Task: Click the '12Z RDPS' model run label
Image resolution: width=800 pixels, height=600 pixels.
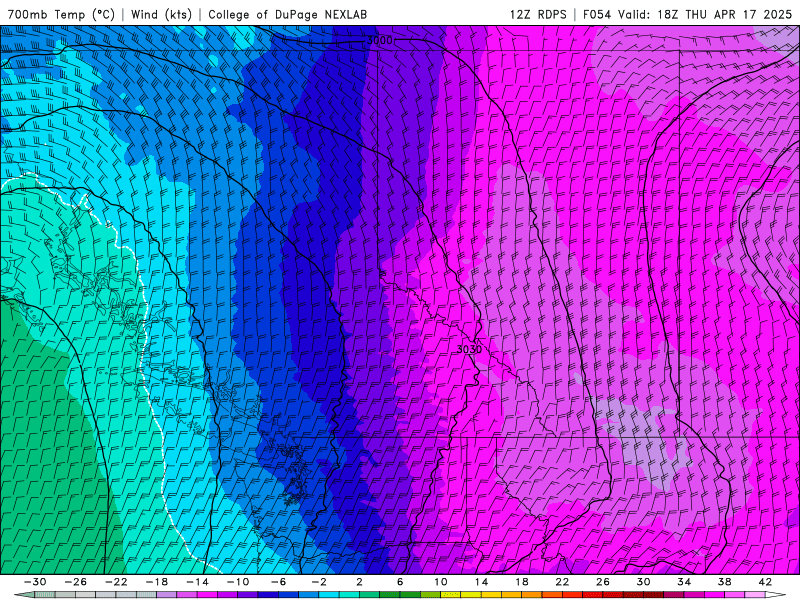Action: point(538,14)
